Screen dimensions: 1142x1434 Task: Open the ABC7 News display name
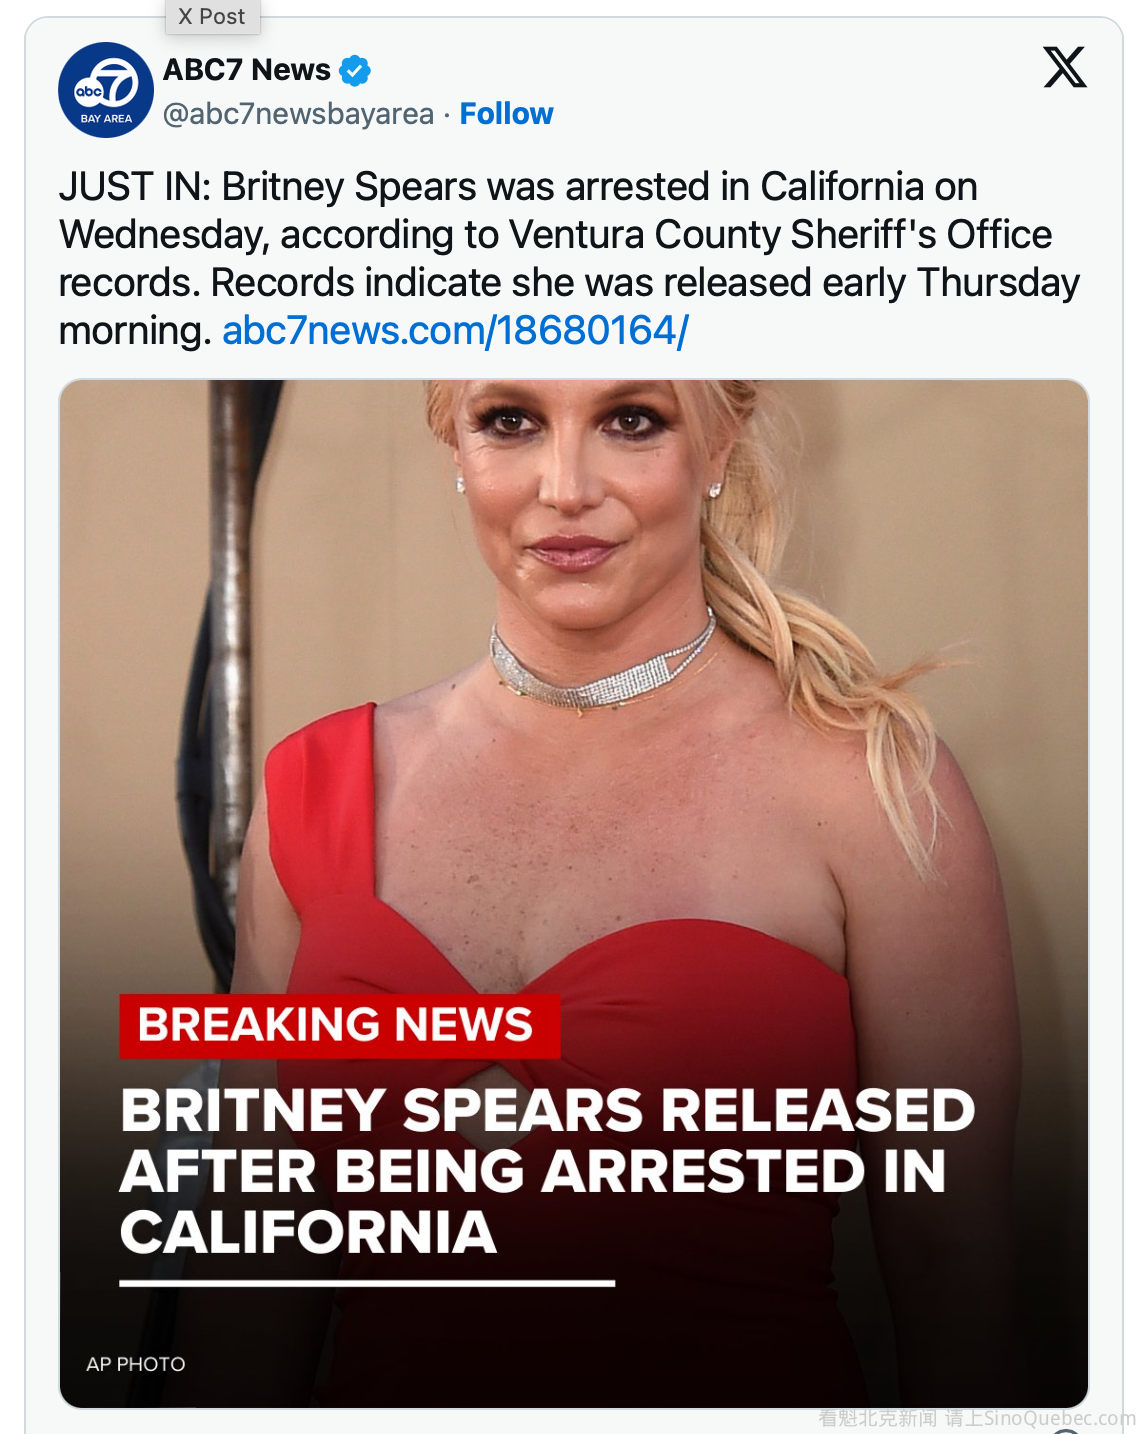coord(246,70)
